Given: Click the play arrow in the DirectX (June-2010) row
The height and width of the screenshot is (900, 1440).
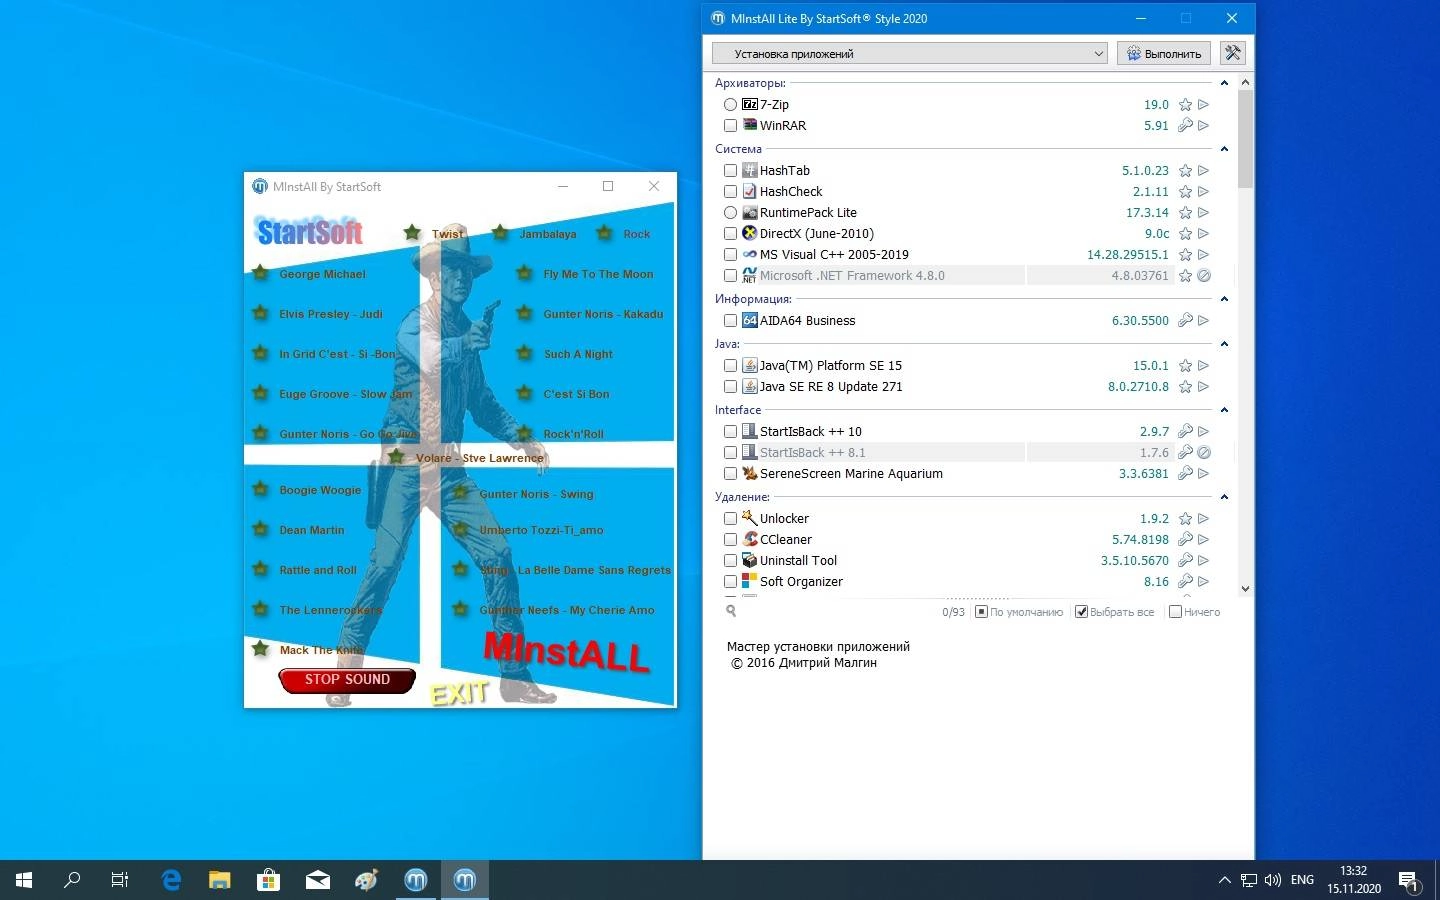Looking at the screenshot, I should click(x=1204, y=234).
